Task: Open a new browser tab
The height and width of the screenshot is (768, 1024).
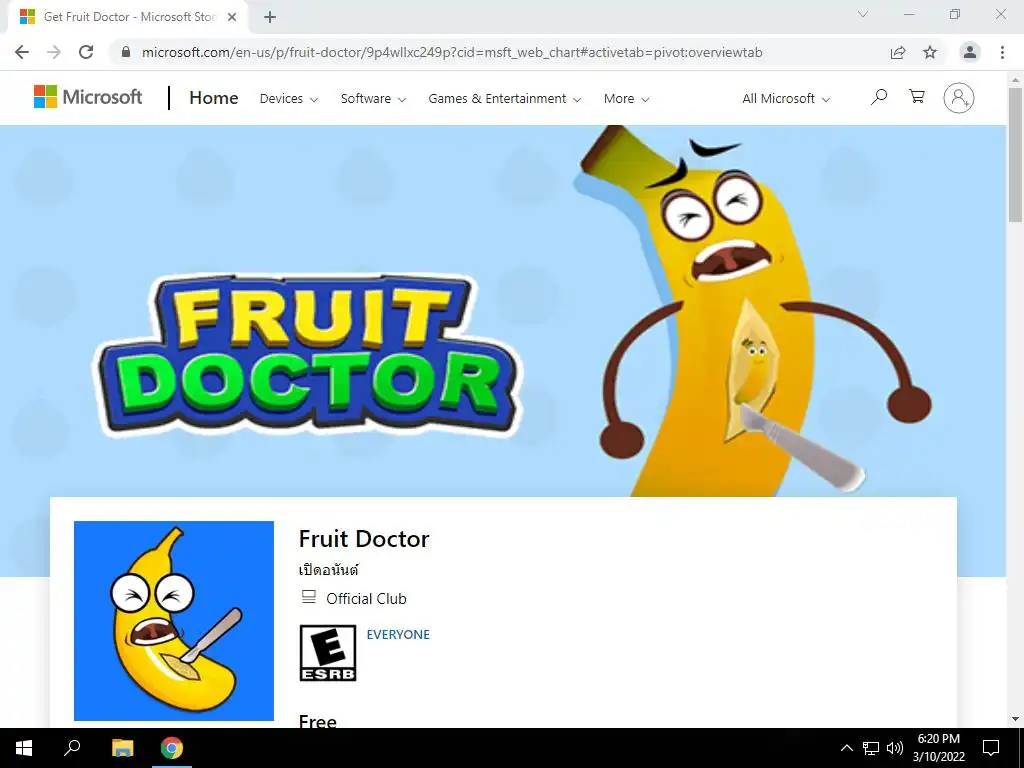Action: click(x=270, y=17)
